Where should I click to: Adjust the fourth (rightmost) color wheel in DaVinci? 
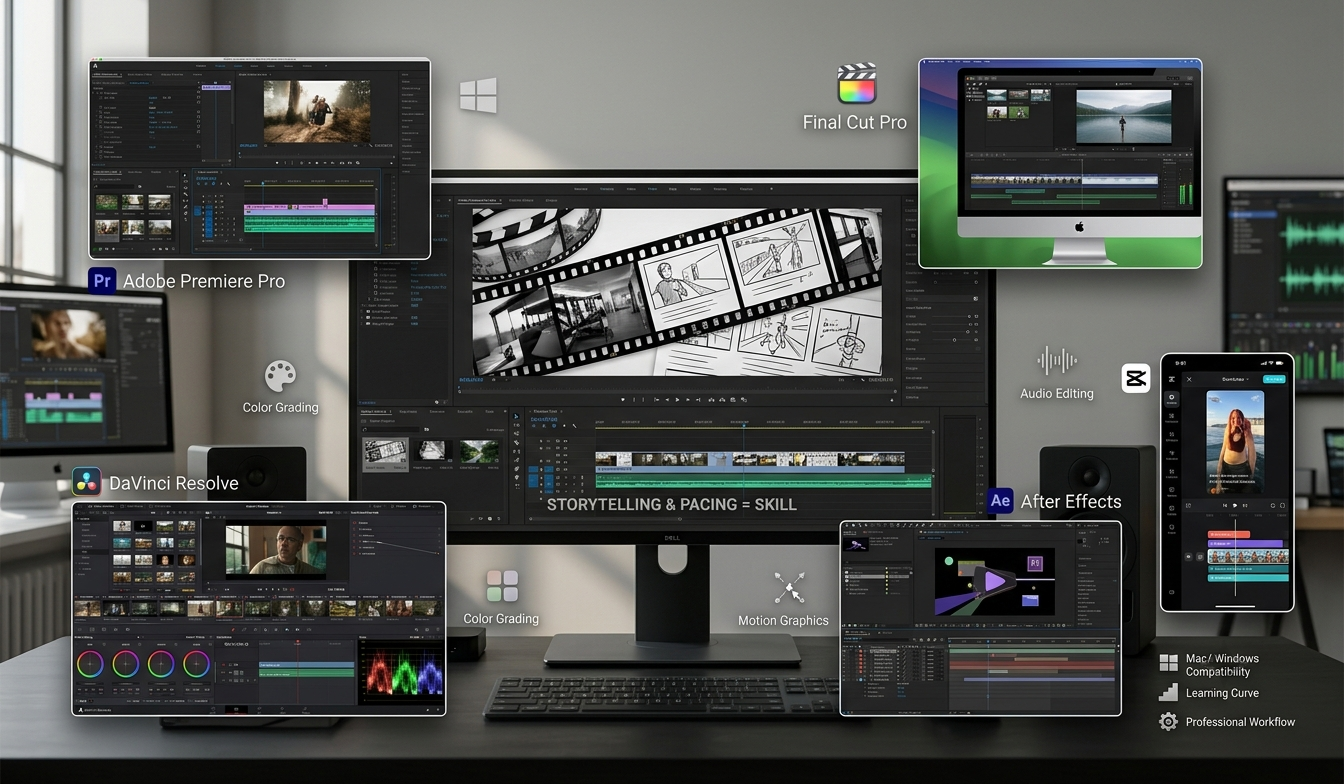point(196,664)
